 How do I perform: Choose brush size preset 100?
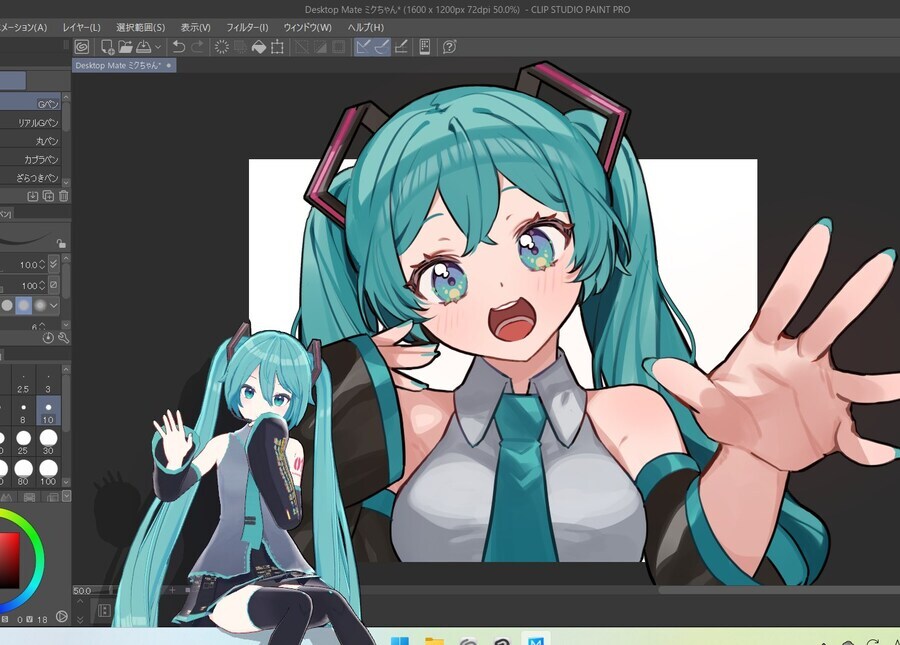pyautogui.click(x=48, y=472)
